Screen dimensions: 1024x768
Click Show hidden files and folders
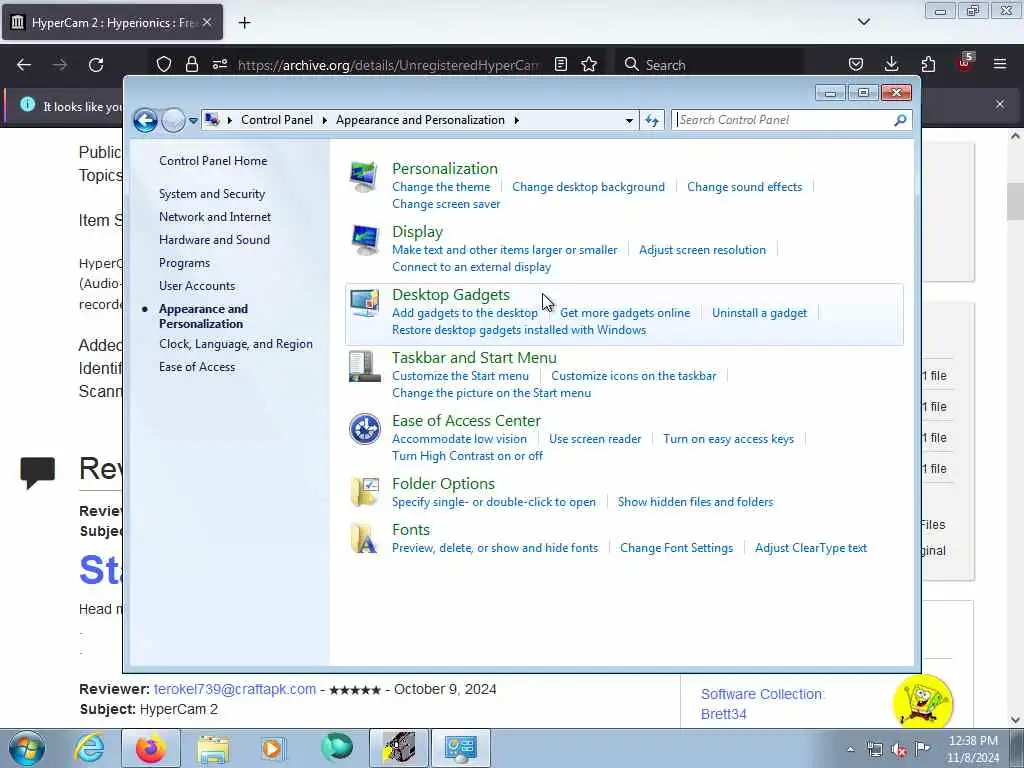pos(696,502)
